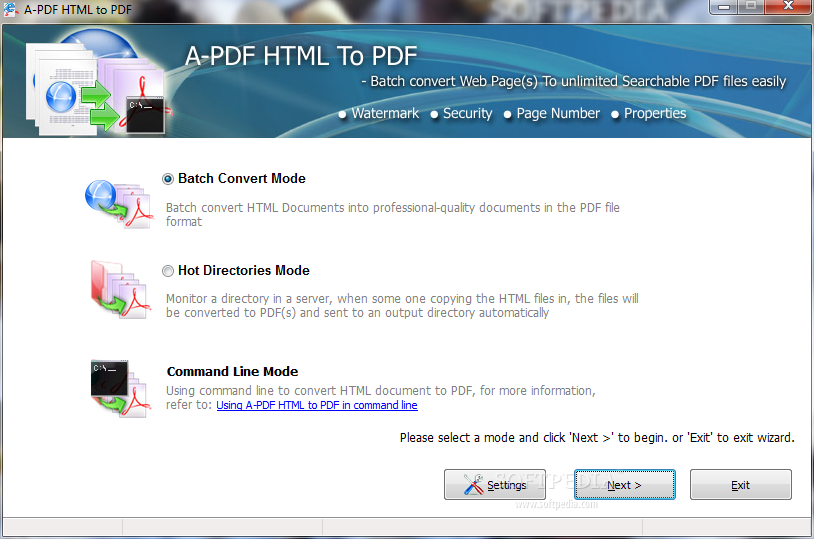Click the 'Batch convert HTML Documents' description
Screen dimensions: 814x539
[x=393, y=214]
